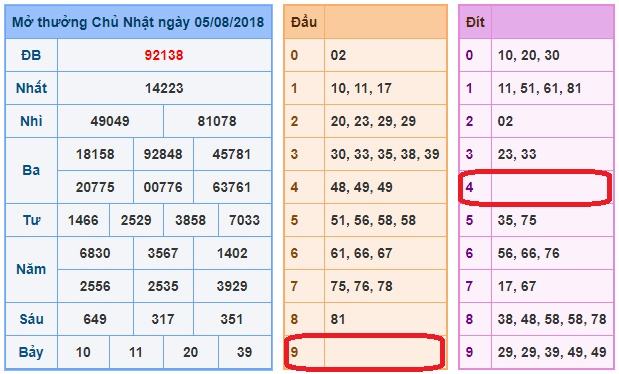Click the Đầu cell '75, 76, 78'
This screenshot has height=374, width=619.
[x=362, y=286]
